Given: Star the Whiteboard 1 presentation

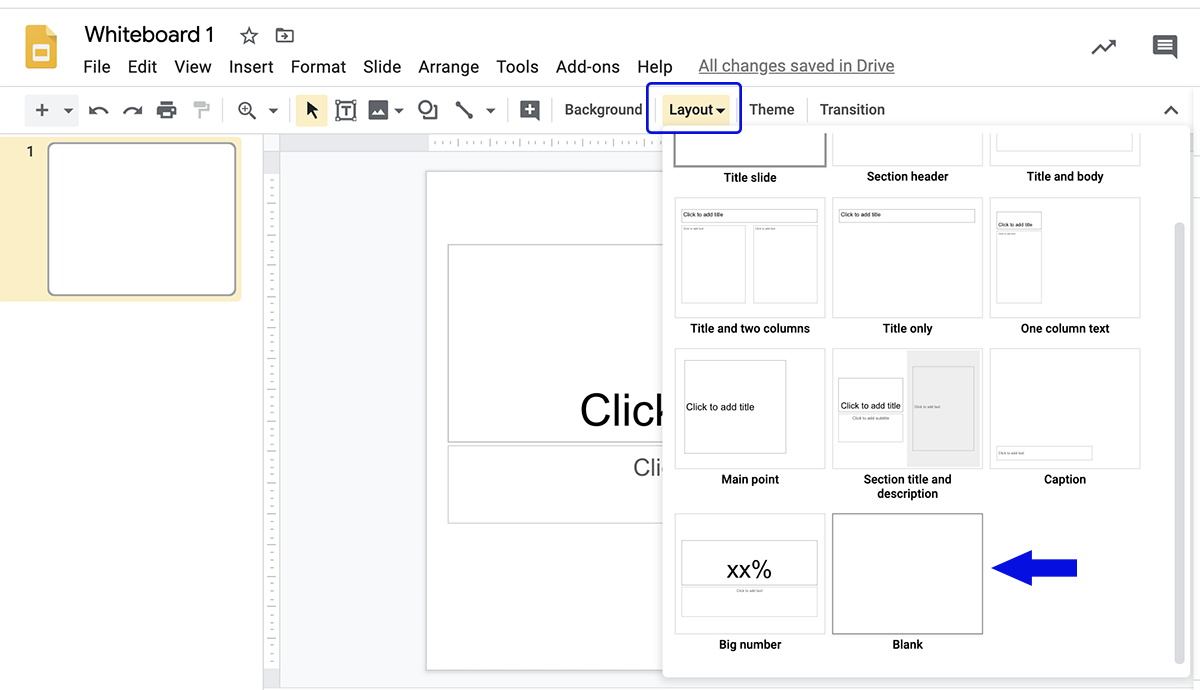Looking at the screenshot, I should (x=248, y=34).
